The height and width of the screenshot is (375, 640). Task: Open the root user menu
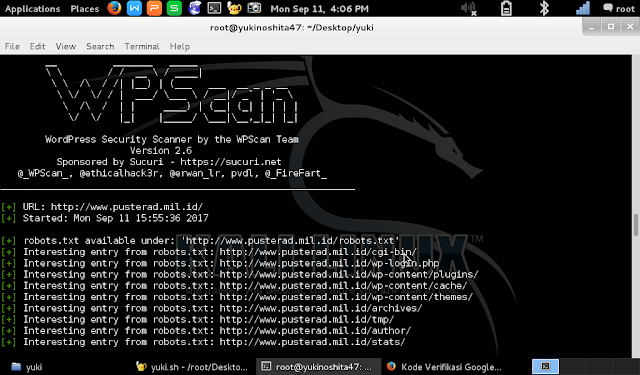pos(619,9)
